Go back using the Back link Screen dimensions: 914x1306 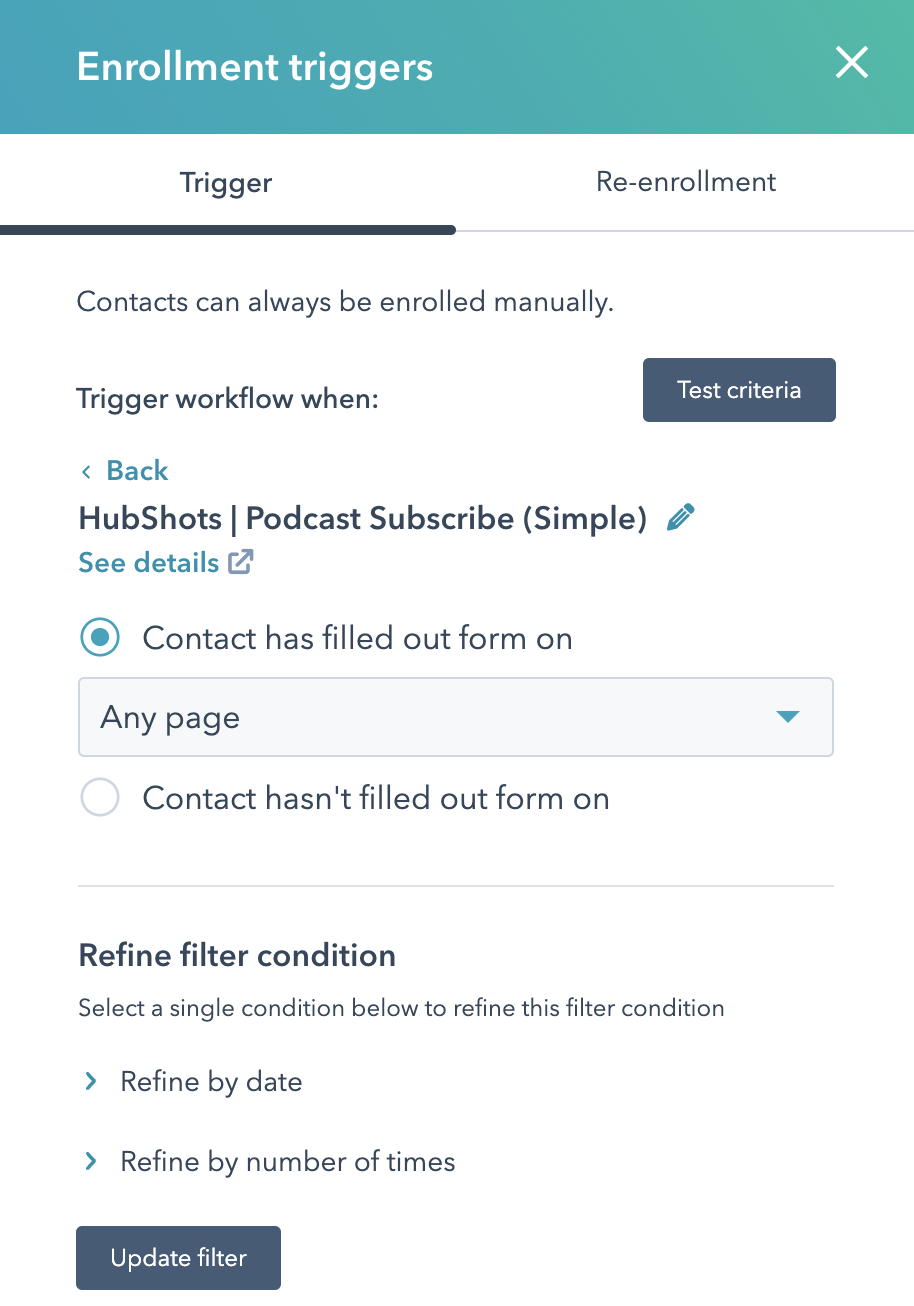pos(137,471)
